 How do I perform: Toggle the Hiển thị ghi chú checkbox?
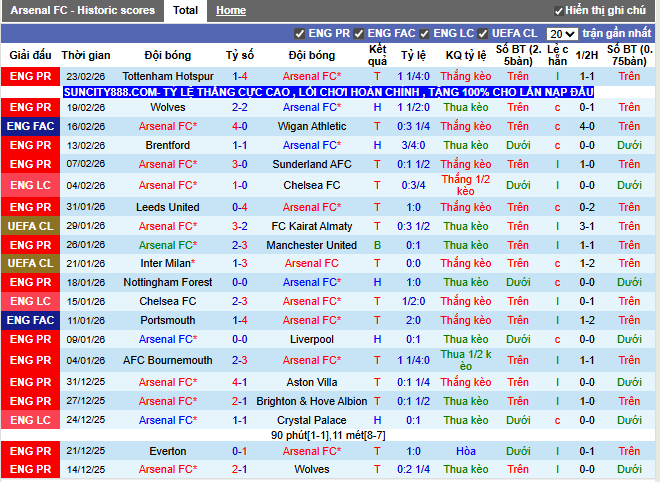click(558, 11)
